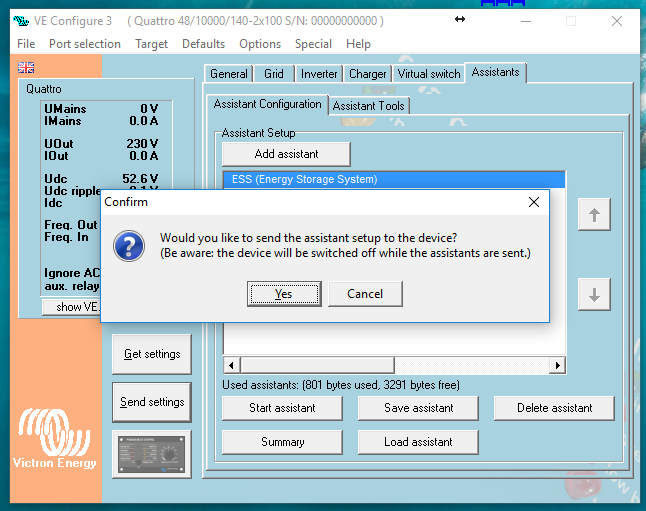Click the Quattro panel label

point(44,89)
